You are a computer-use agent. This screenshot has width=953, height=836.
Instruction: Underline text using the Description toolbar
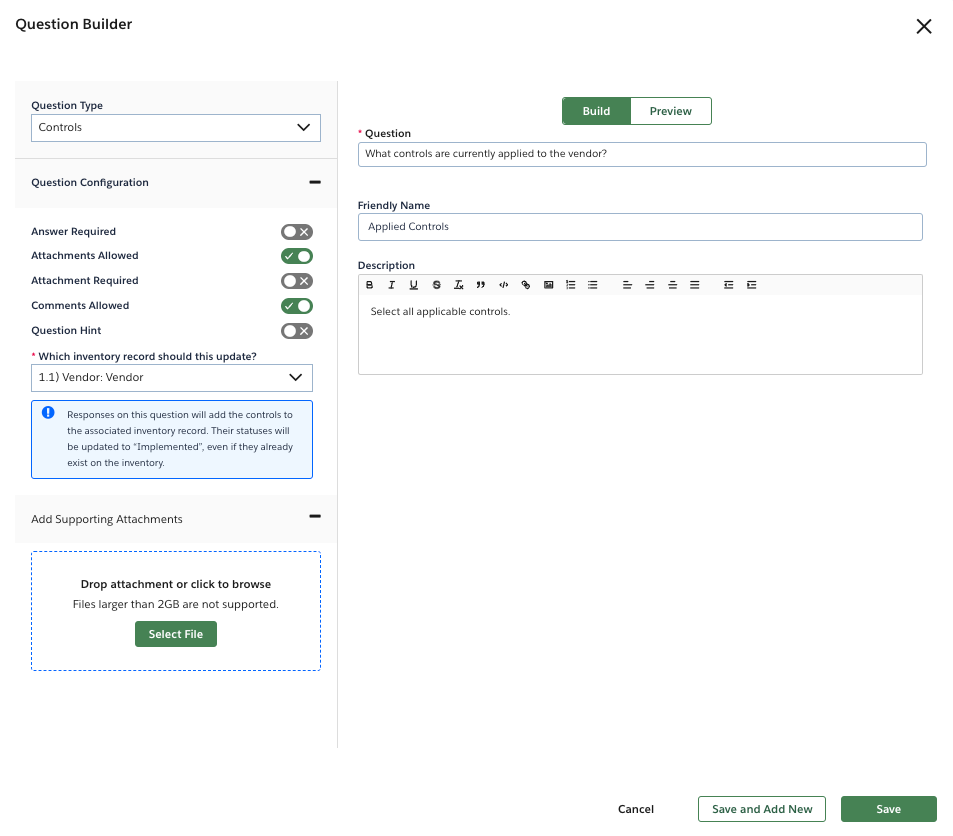(x=413, y=285)
